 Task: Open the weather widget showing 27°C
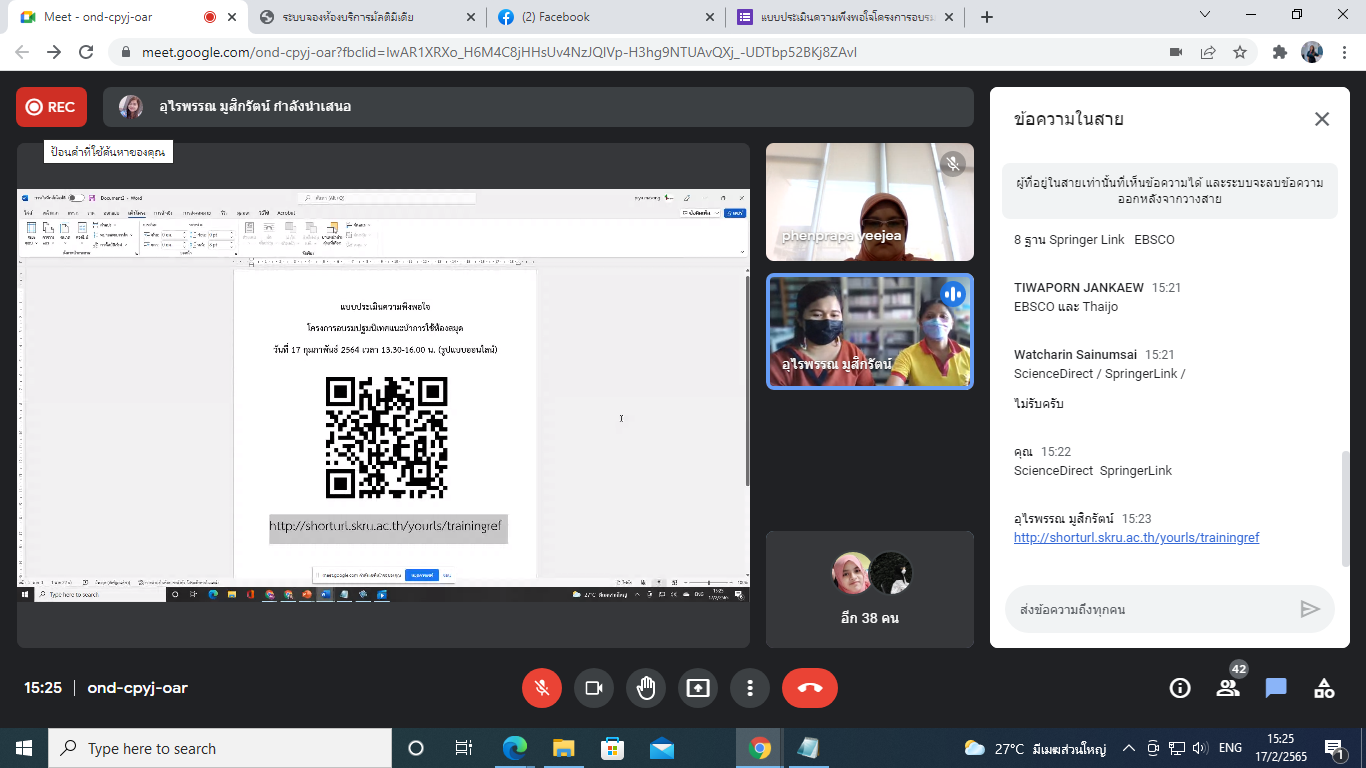click(x=1034, y=748)
